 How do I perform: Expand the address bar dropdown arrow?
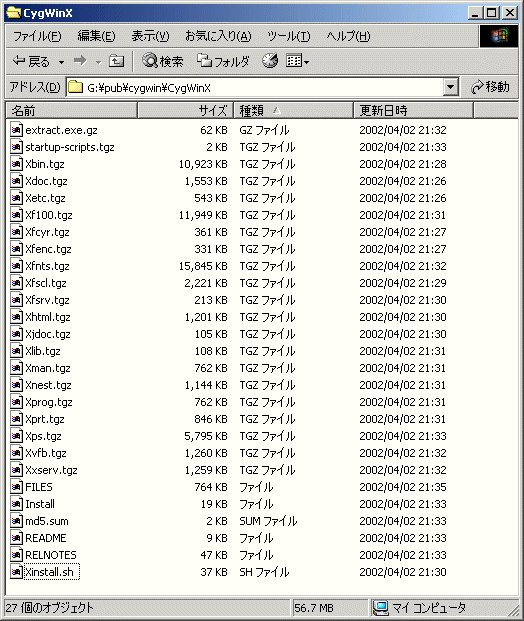(450, 87)
